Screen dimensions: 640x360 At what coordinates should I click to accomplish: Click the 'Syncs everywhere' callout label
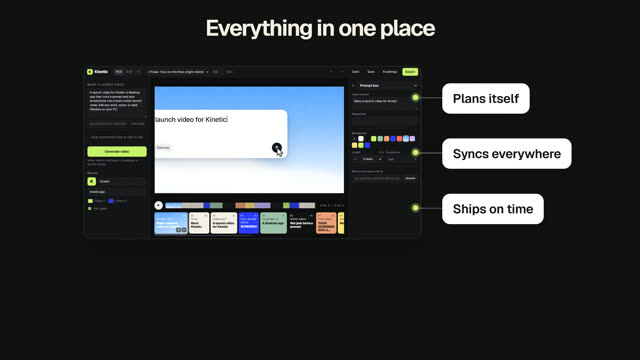(x=507, y=153)
